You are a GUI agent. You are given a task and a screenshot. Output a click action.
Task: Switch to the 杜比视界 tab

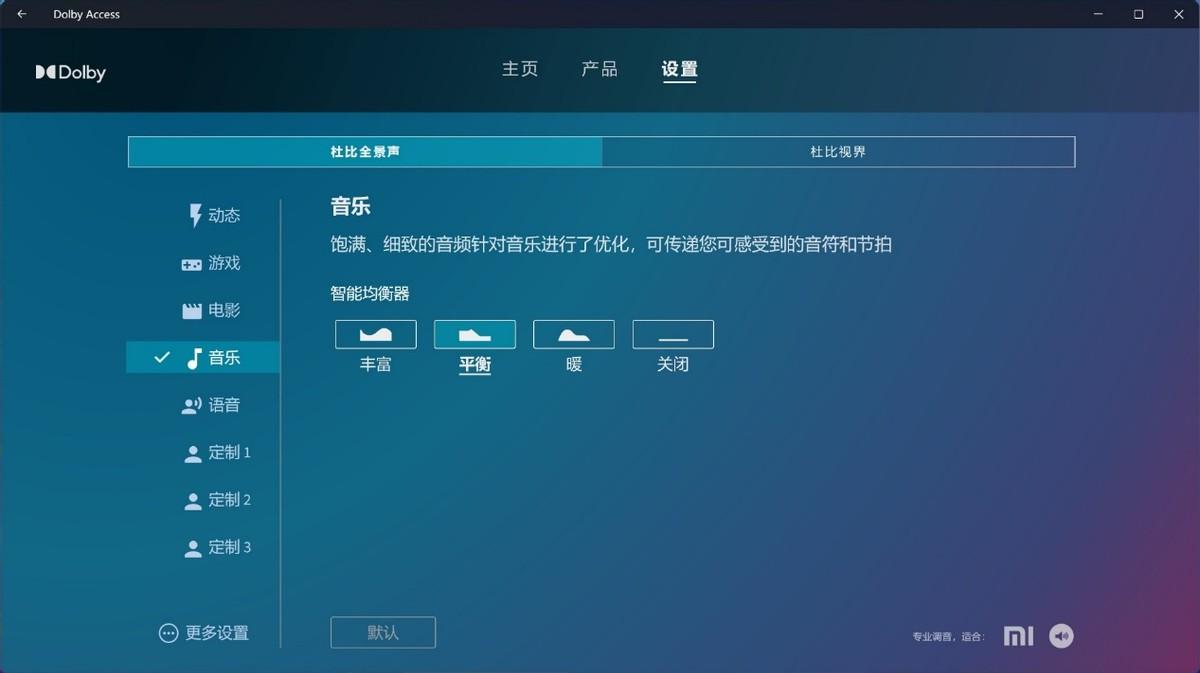point(838,151)
